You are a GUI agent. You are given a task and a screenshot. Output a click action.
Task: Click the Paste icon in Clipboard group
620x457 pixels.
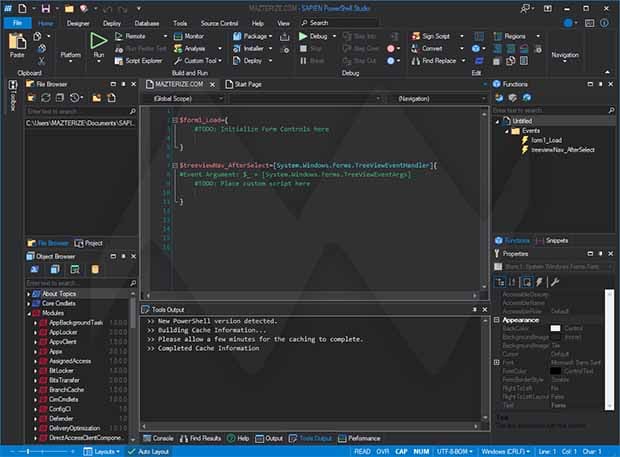point(17,42)
